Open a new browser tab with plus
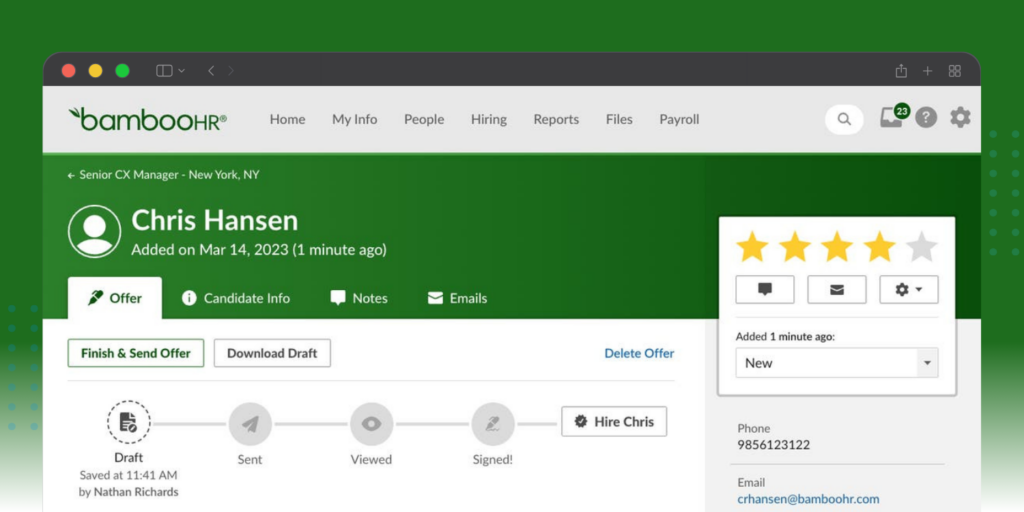 (927, 71)
